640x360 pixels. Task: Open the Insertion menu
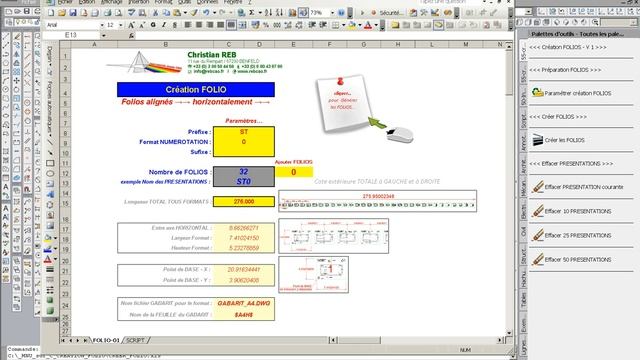(139, 2)
